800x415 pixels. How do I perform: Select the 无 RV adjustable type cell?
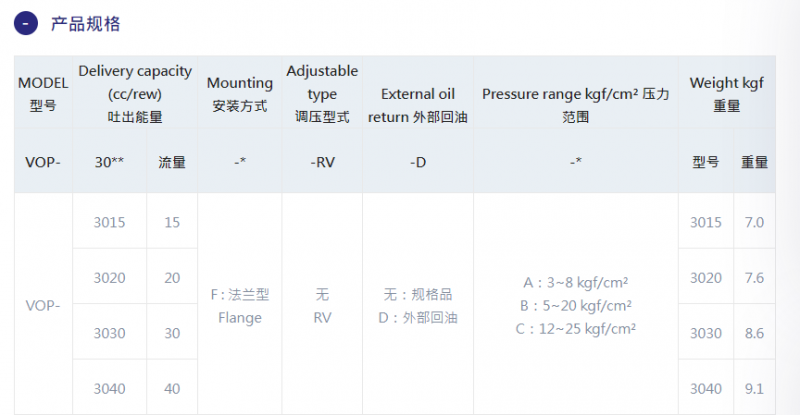322,305
